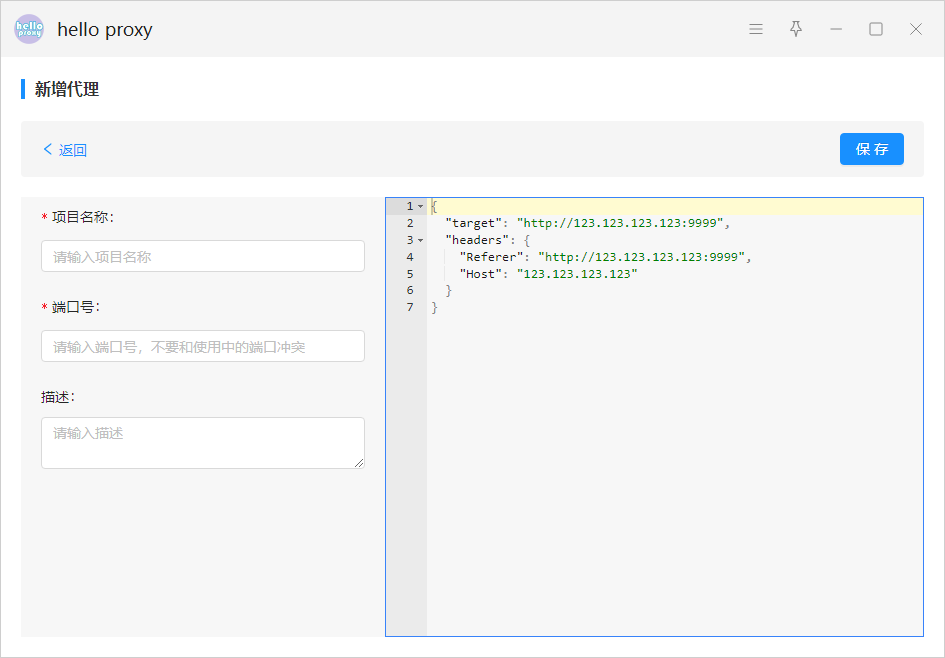Click the "Referer" URL string value
Screen dimensions: 945x658
tap(643, 257)
